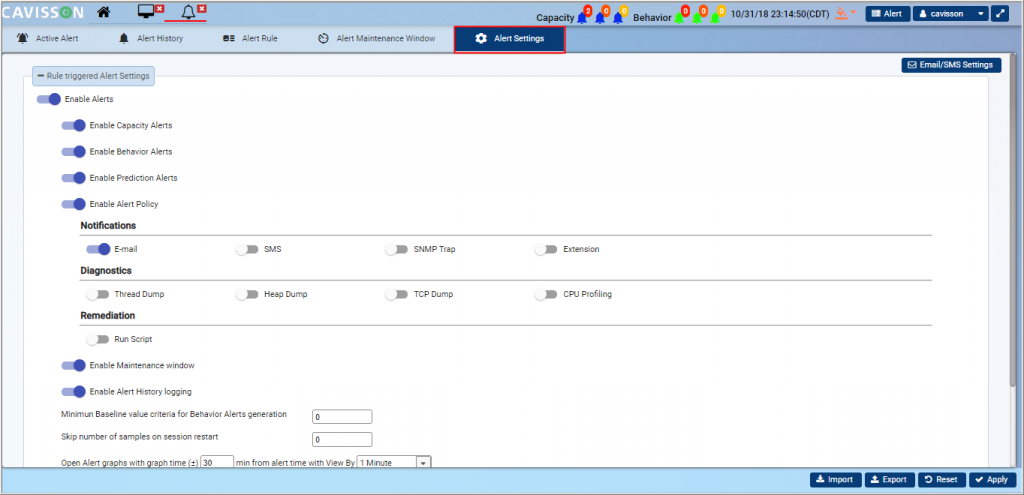Click the gear icon on Alert Settings tab
The width and height of the screenshot is (1024, 495).
coord(481,39)
